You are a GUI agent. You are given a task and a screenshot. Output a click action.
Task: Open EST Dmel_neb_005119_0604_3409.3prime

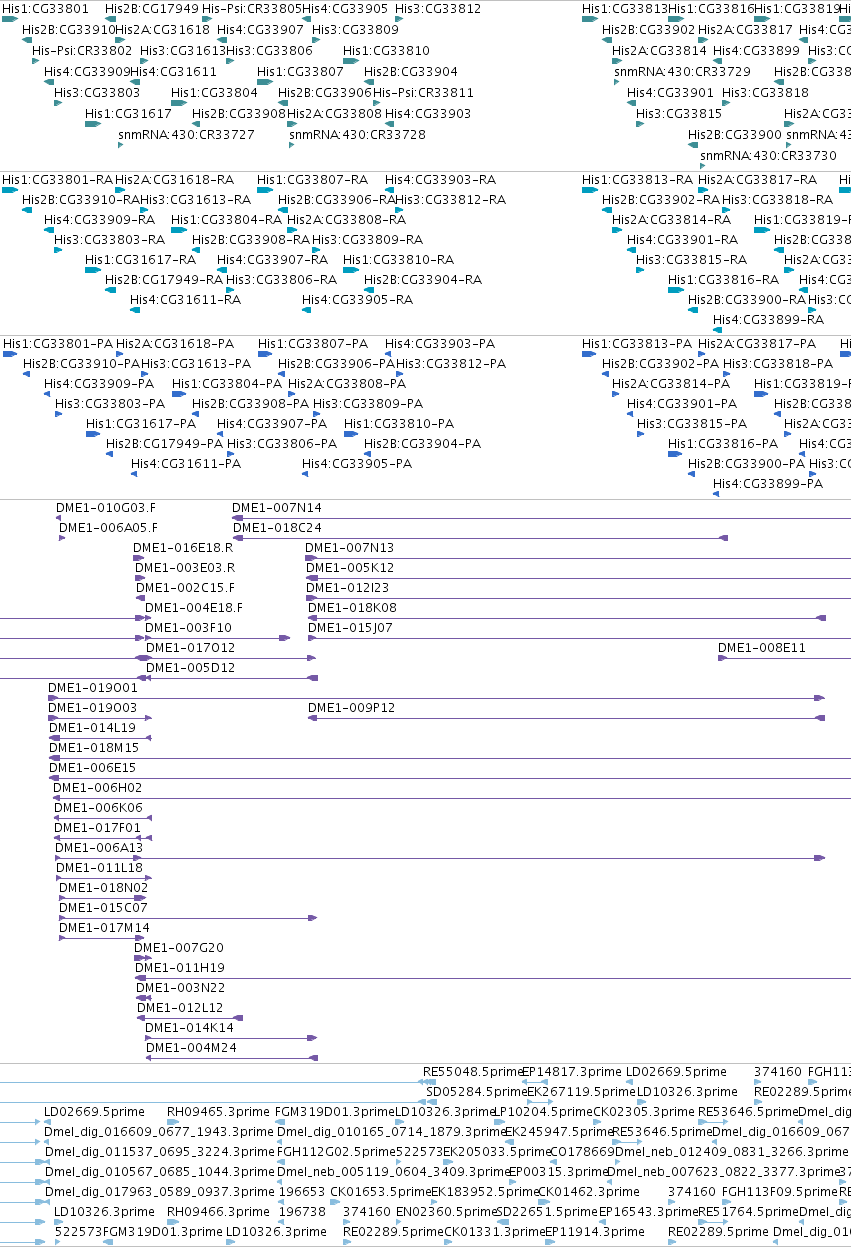[391, 1172]
